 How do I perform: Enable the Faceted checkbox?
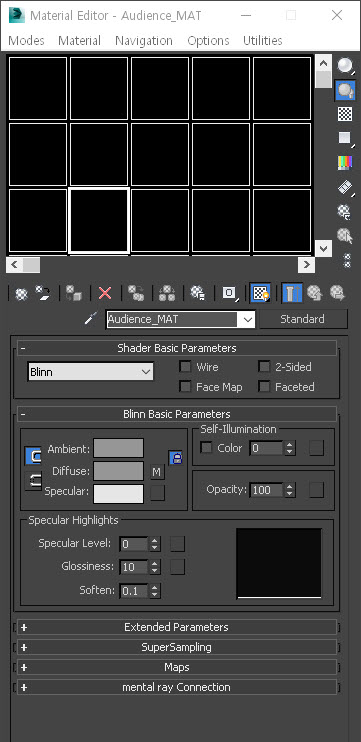click(x=264, y=387)
